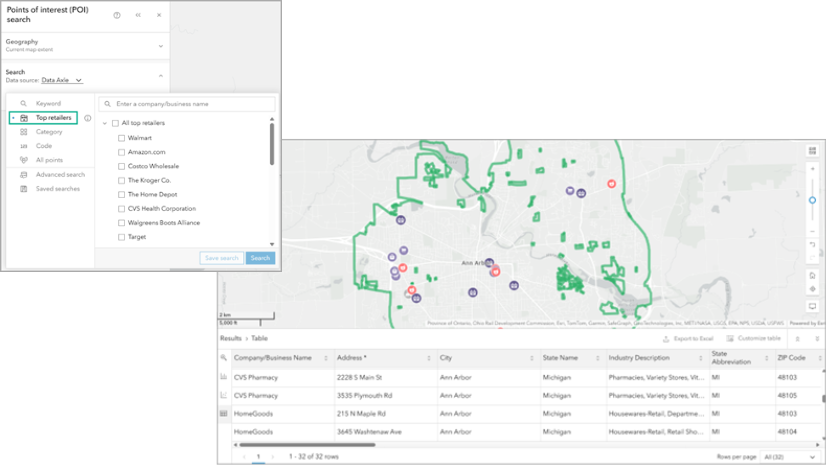826x465 pixels.
Task: Go to page 1 of results
Action: tap(258, 457)
